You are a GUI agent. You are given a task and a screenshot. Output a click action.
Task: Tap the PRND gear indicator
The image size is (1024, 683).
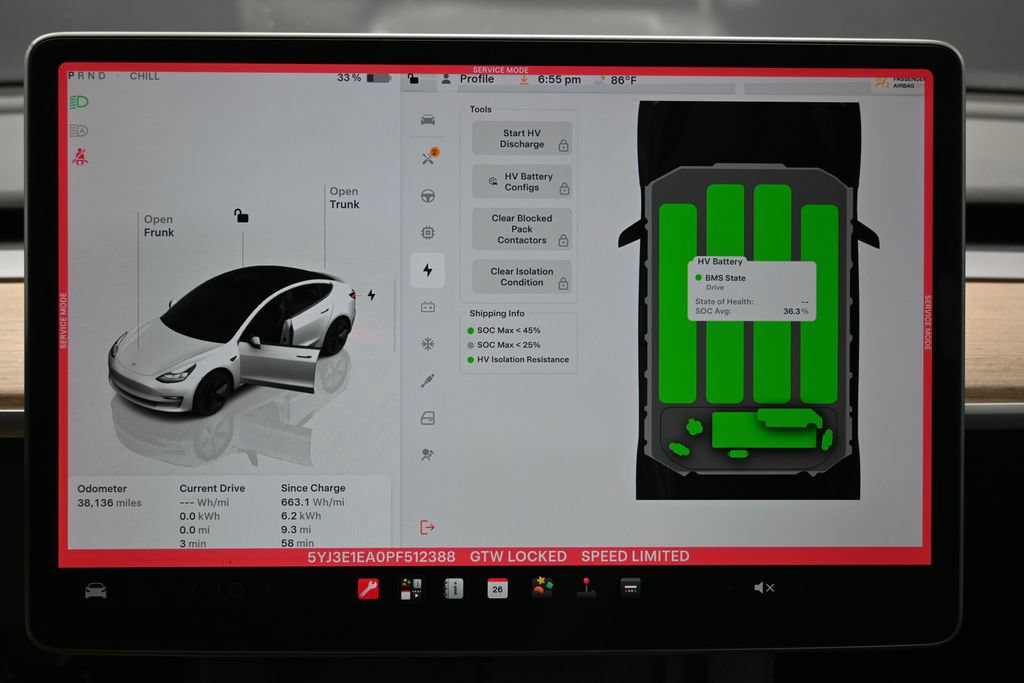click(x=87, y=76)
